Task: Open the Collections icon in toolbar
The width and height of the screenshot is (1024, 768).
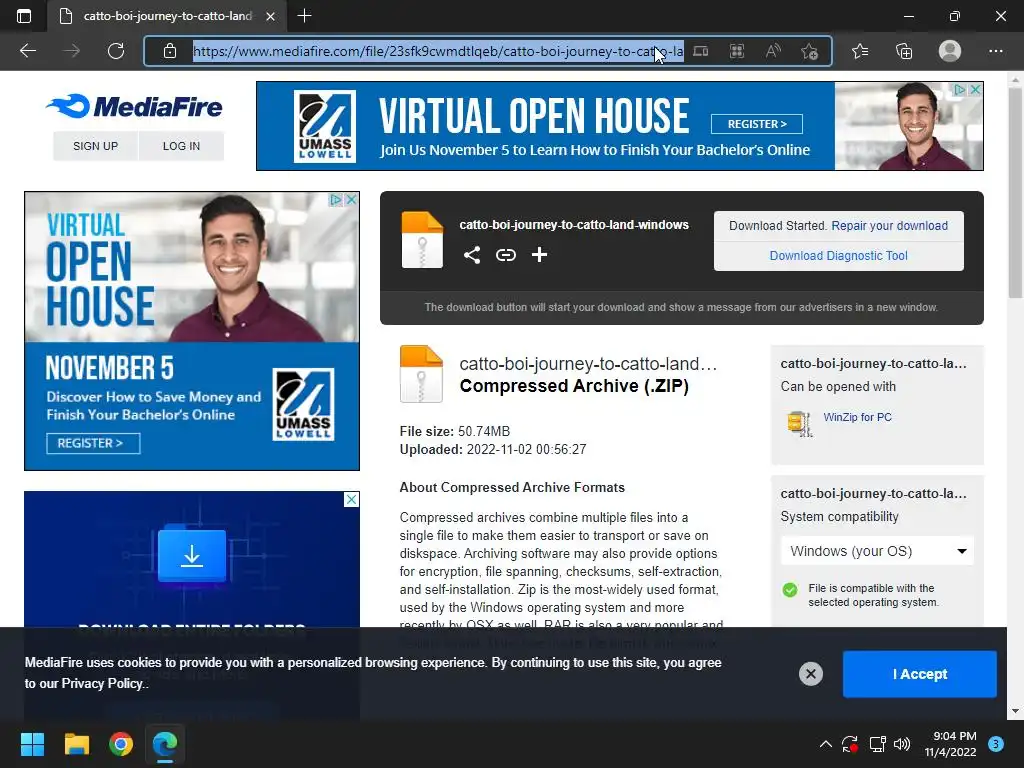Action: pyautogui.click(x=904, y=51)
